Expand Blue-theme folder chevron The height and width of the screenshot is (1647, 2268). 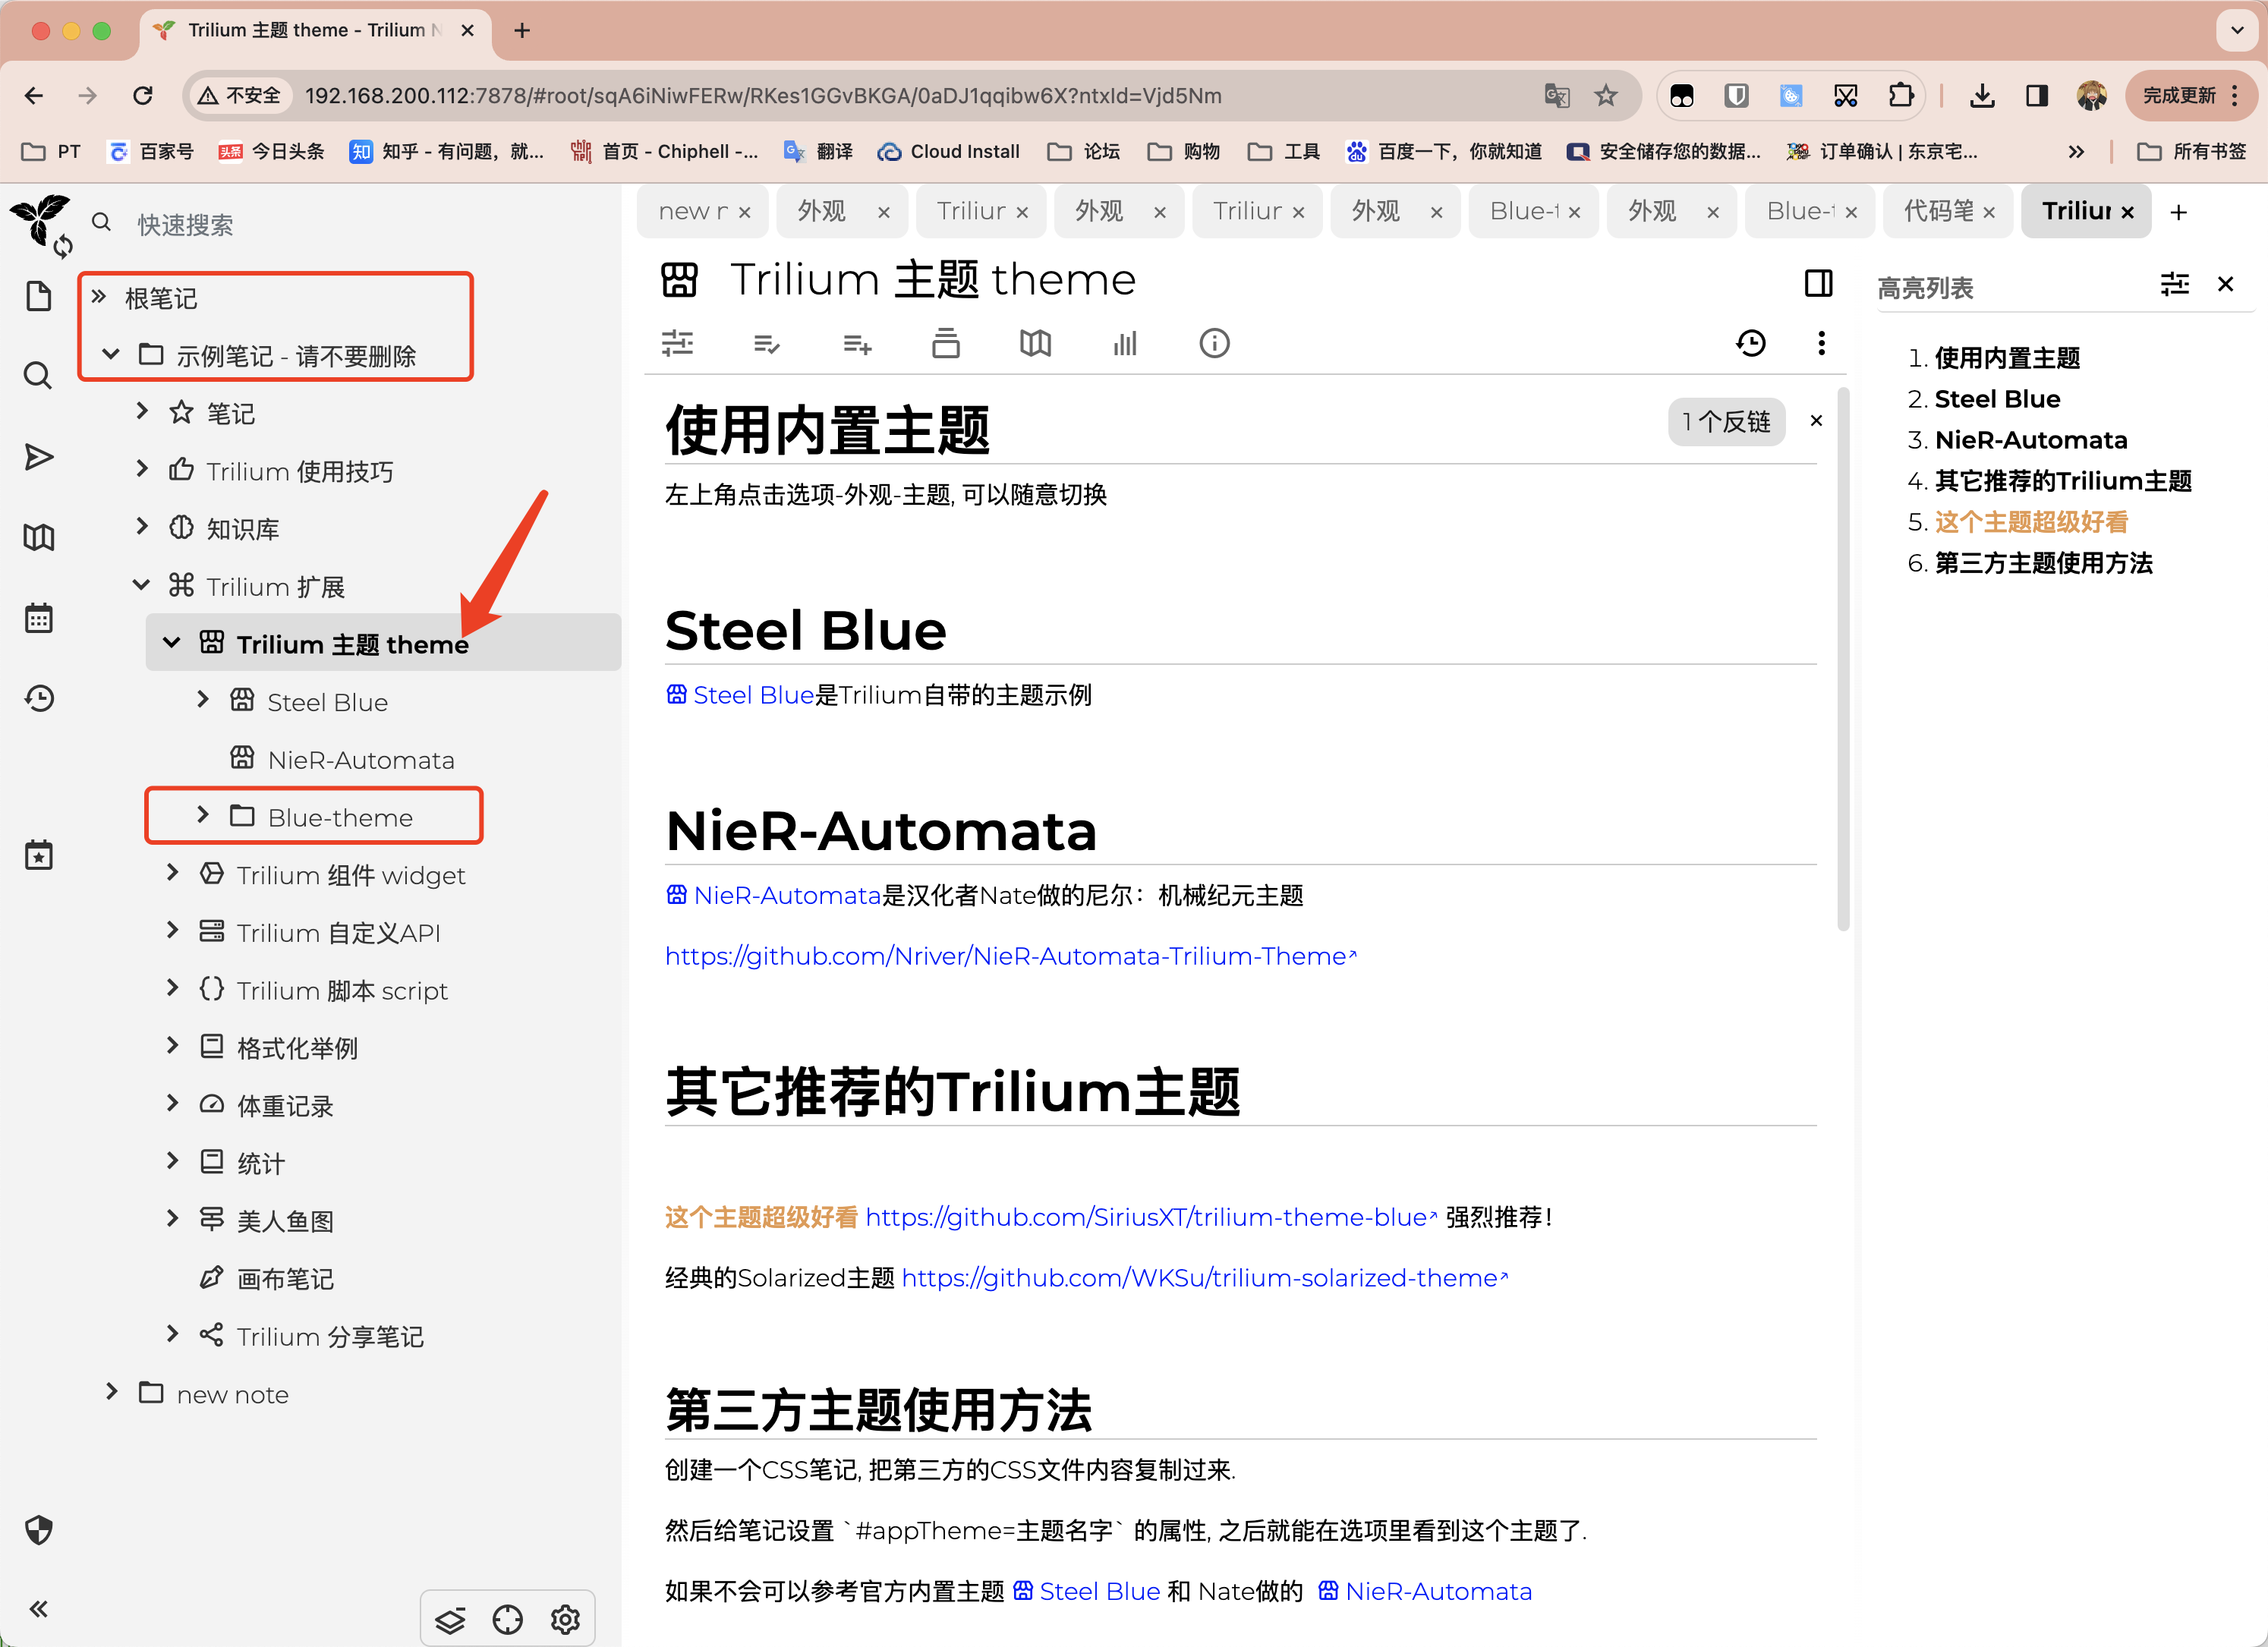[203, 815]
